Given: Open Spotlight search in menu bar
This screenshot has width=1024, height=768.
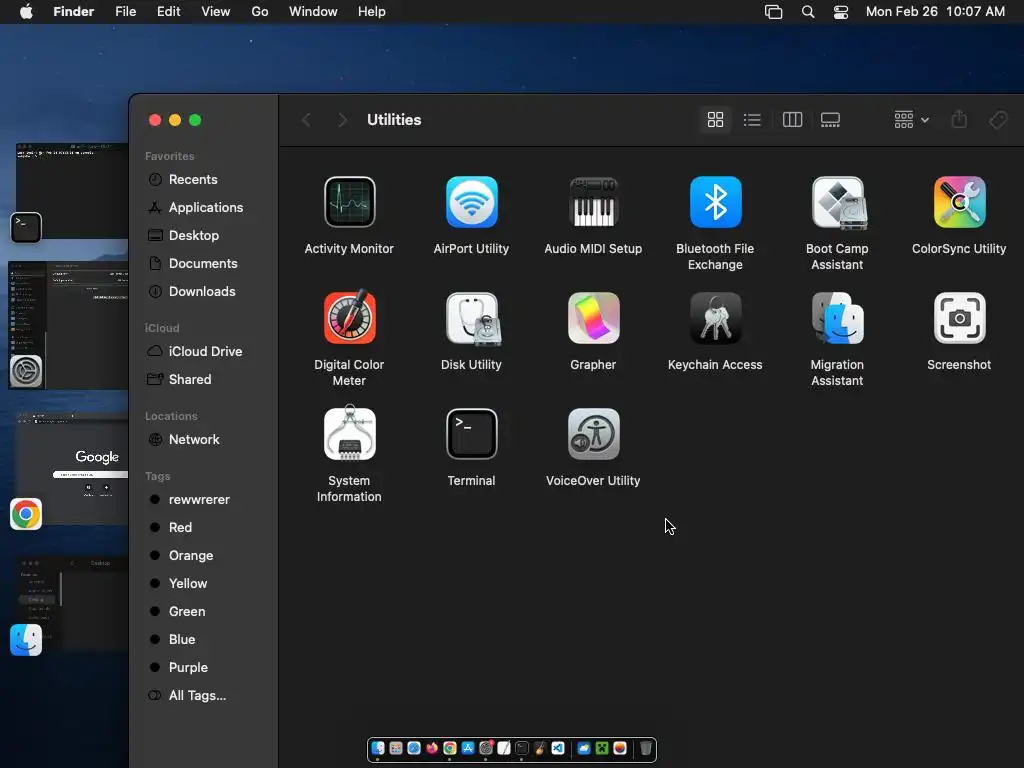Looking at the screenshot, I should coord(808,12).
